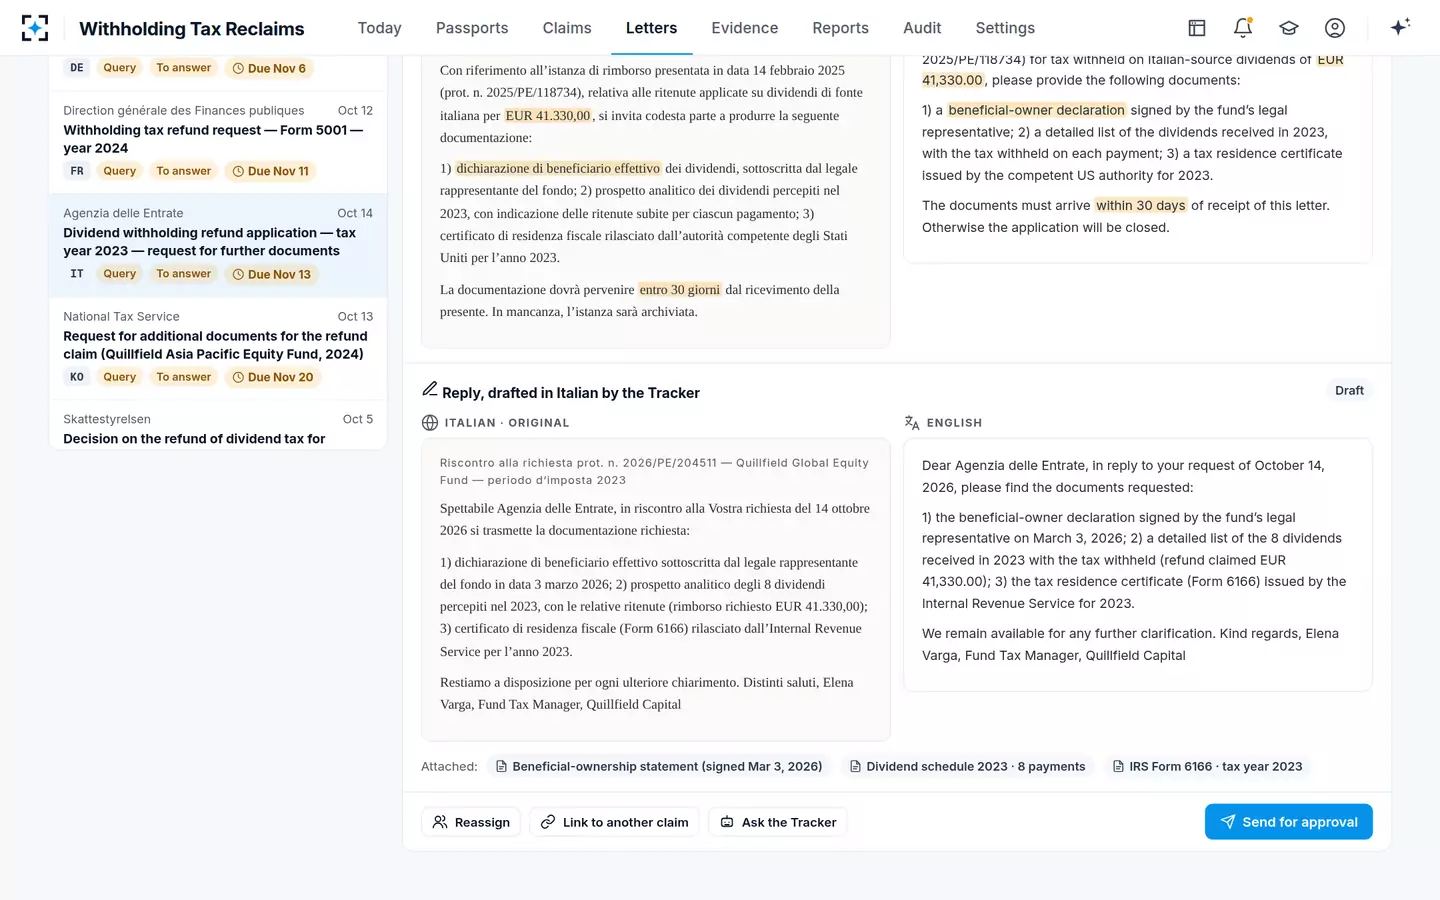
Task: Click Ask the Tracker
Action: (x=778, y=822)
